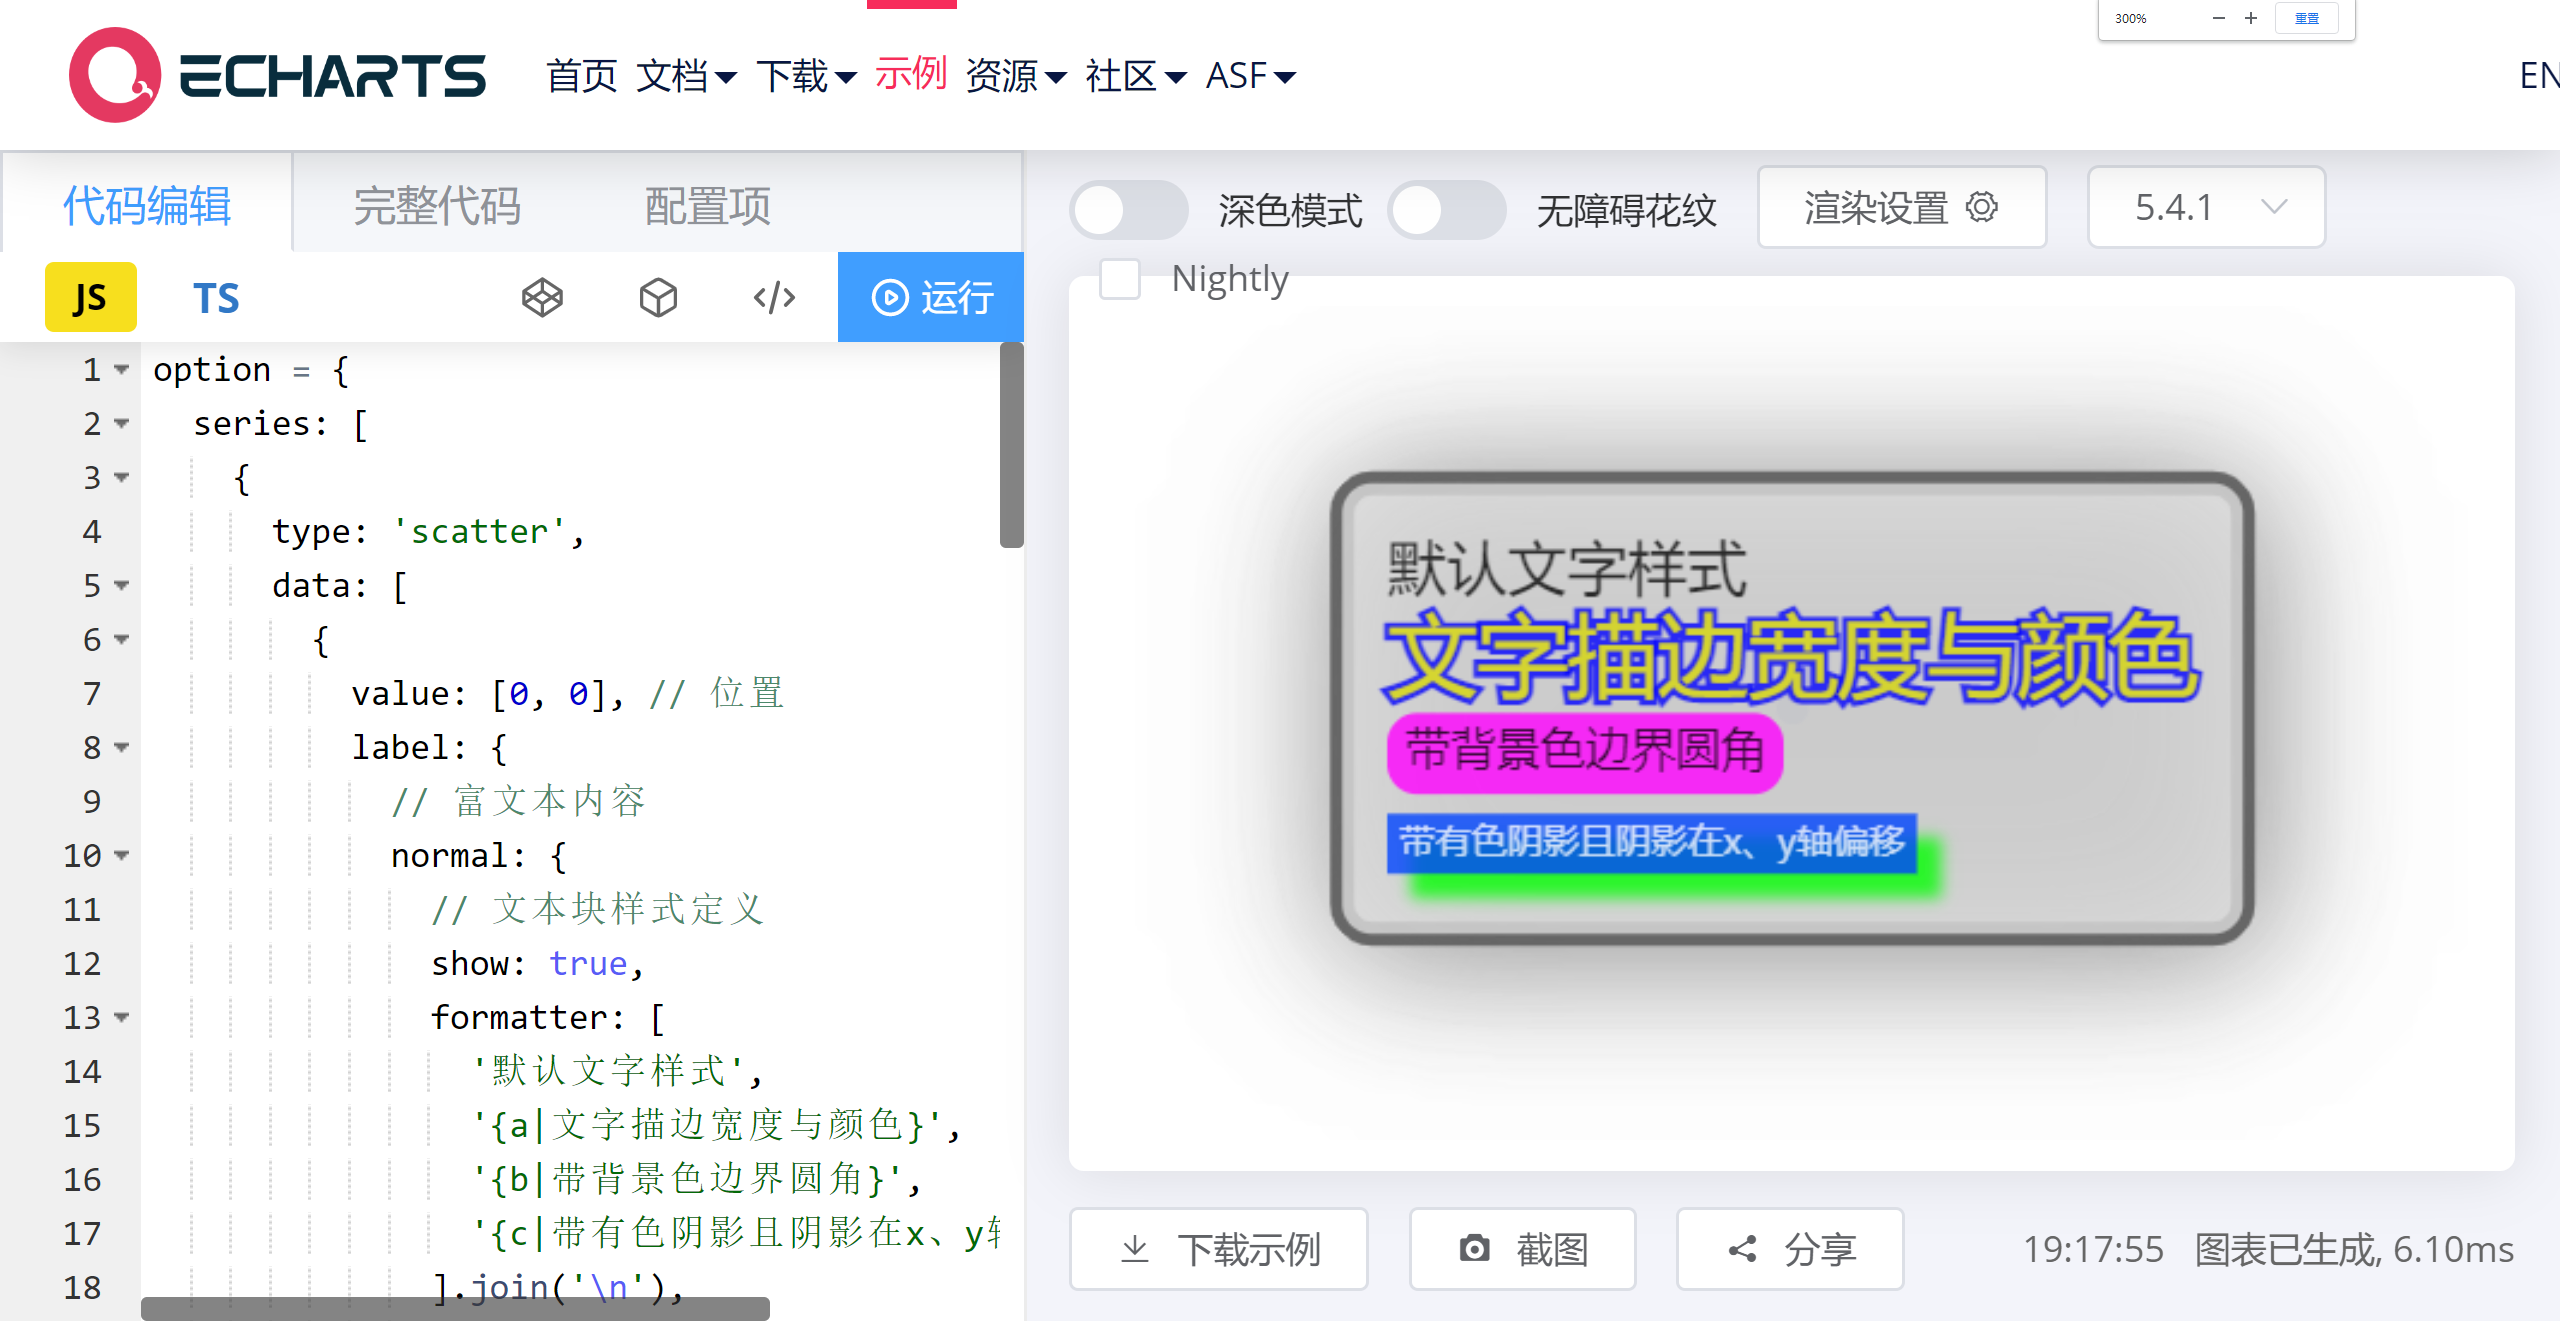Click the 300% zoom level text
This screenshot has height=1321, width=2560.
pyautogui.click(x=2131, y=18)
